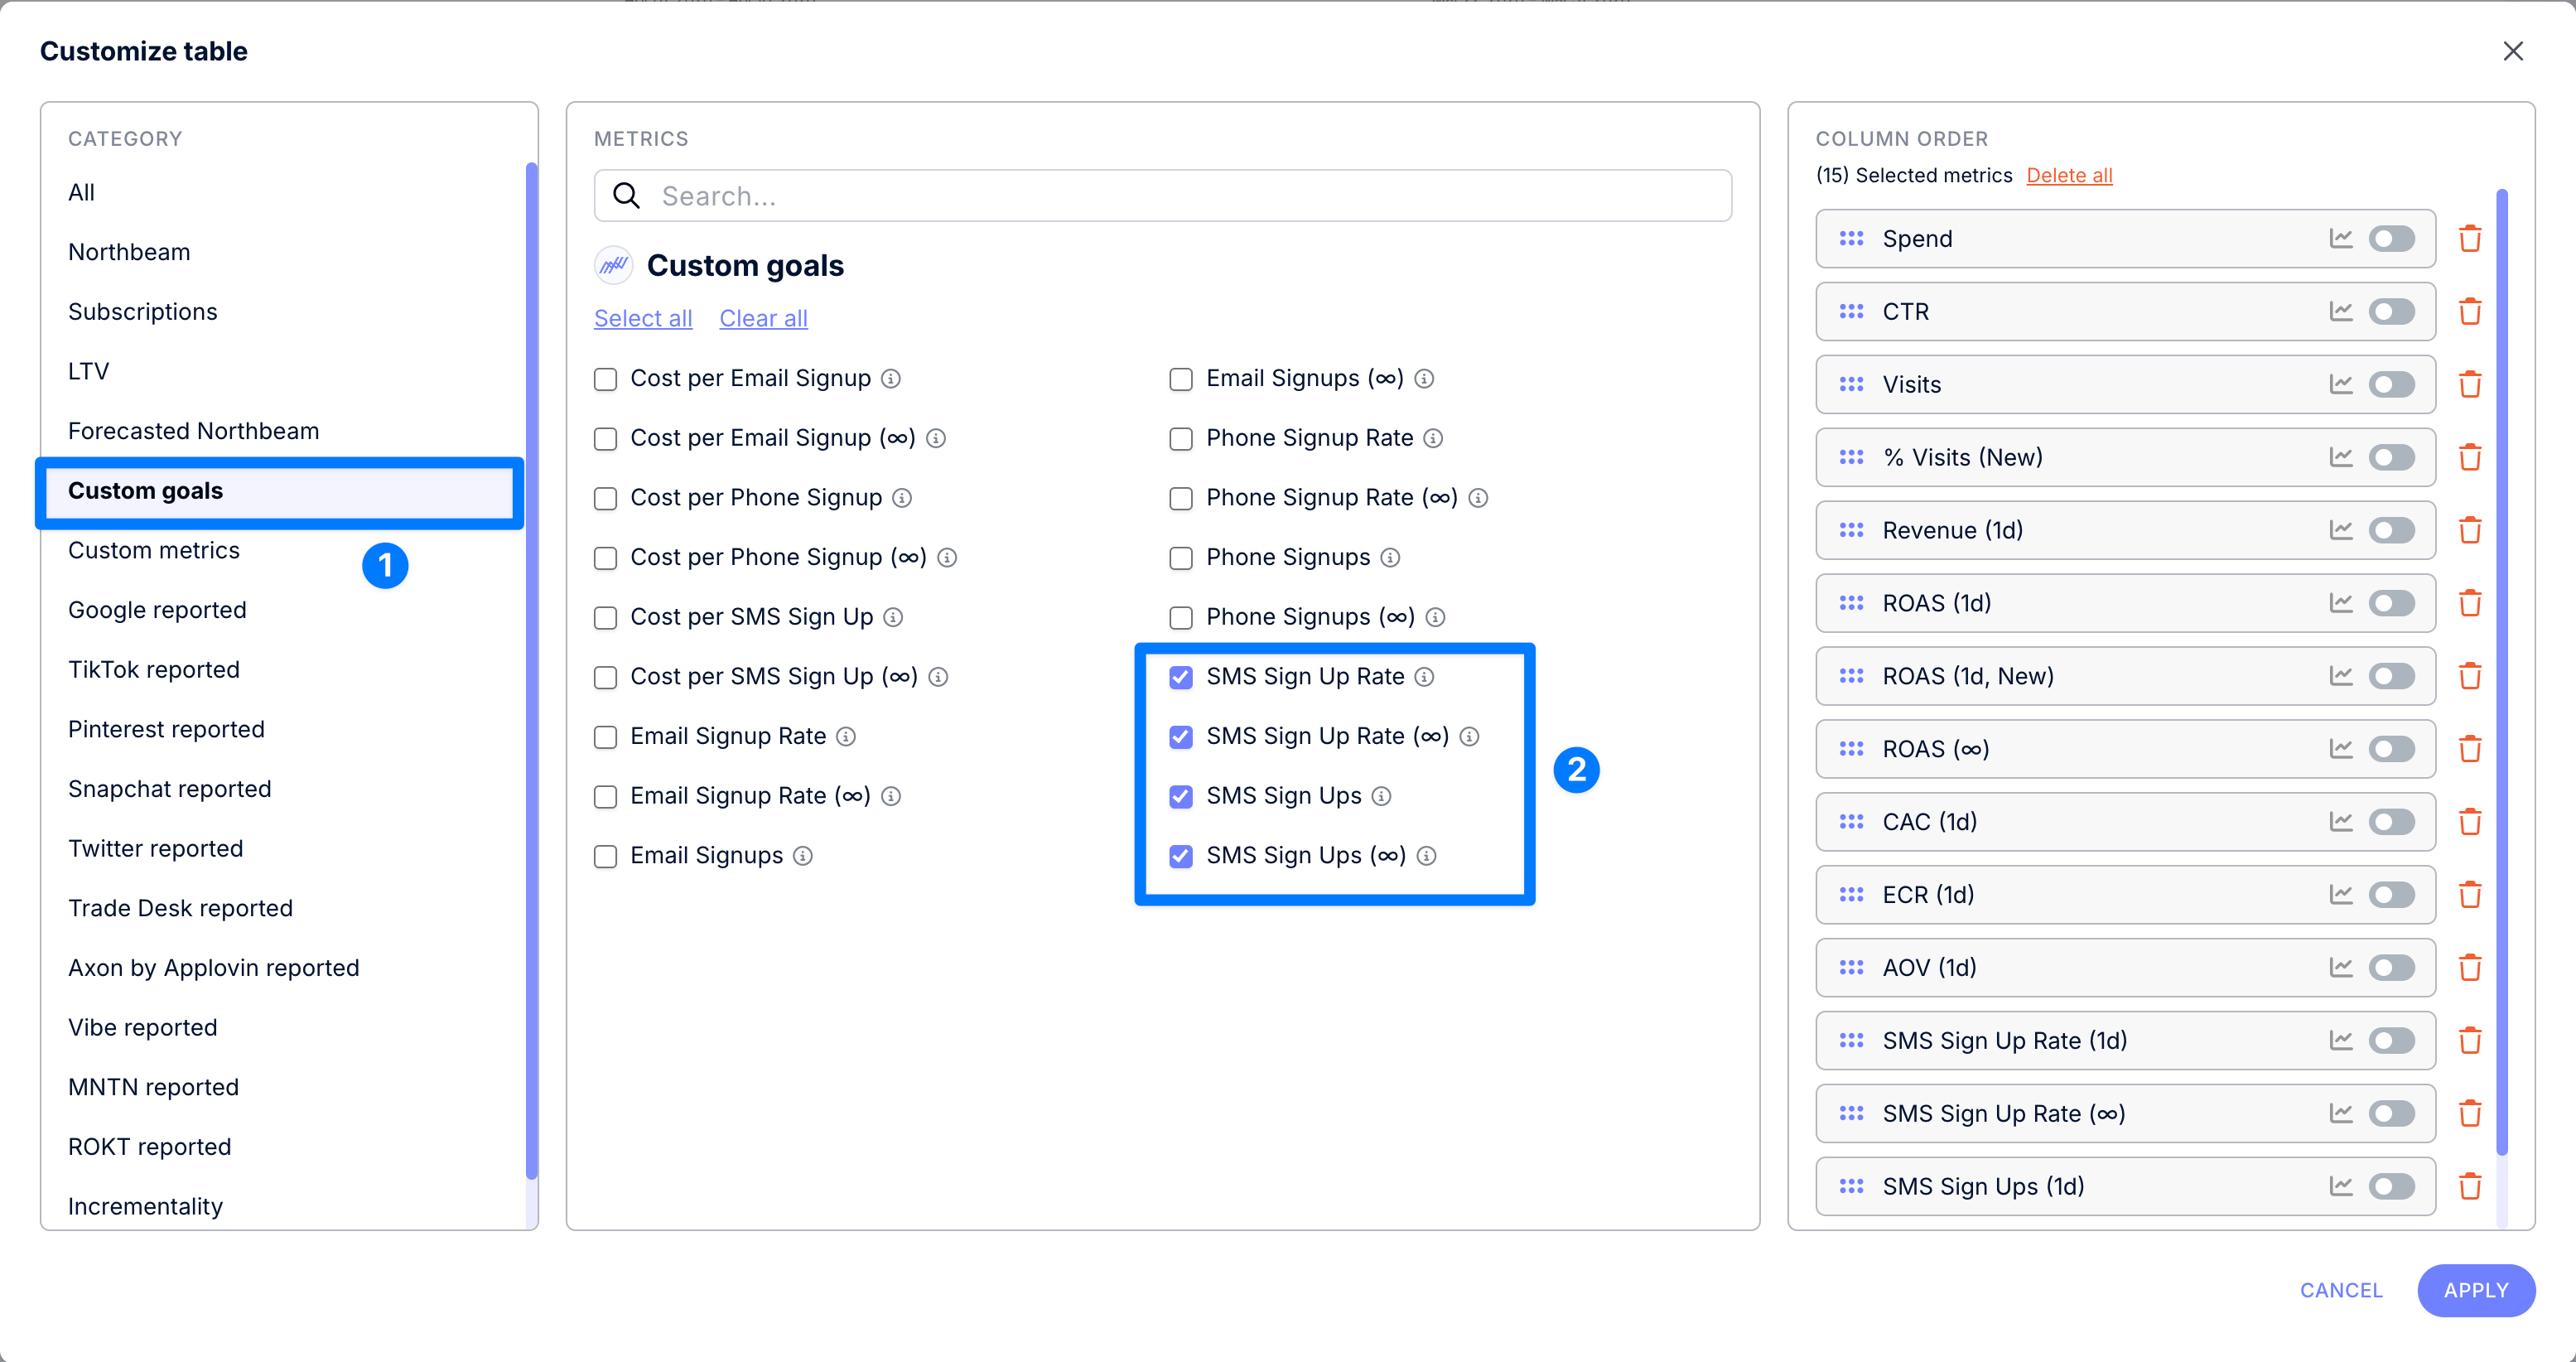
Task: Delete the Spend column with trash icon
Action: pyautogui.click(x=2470, y=239)
